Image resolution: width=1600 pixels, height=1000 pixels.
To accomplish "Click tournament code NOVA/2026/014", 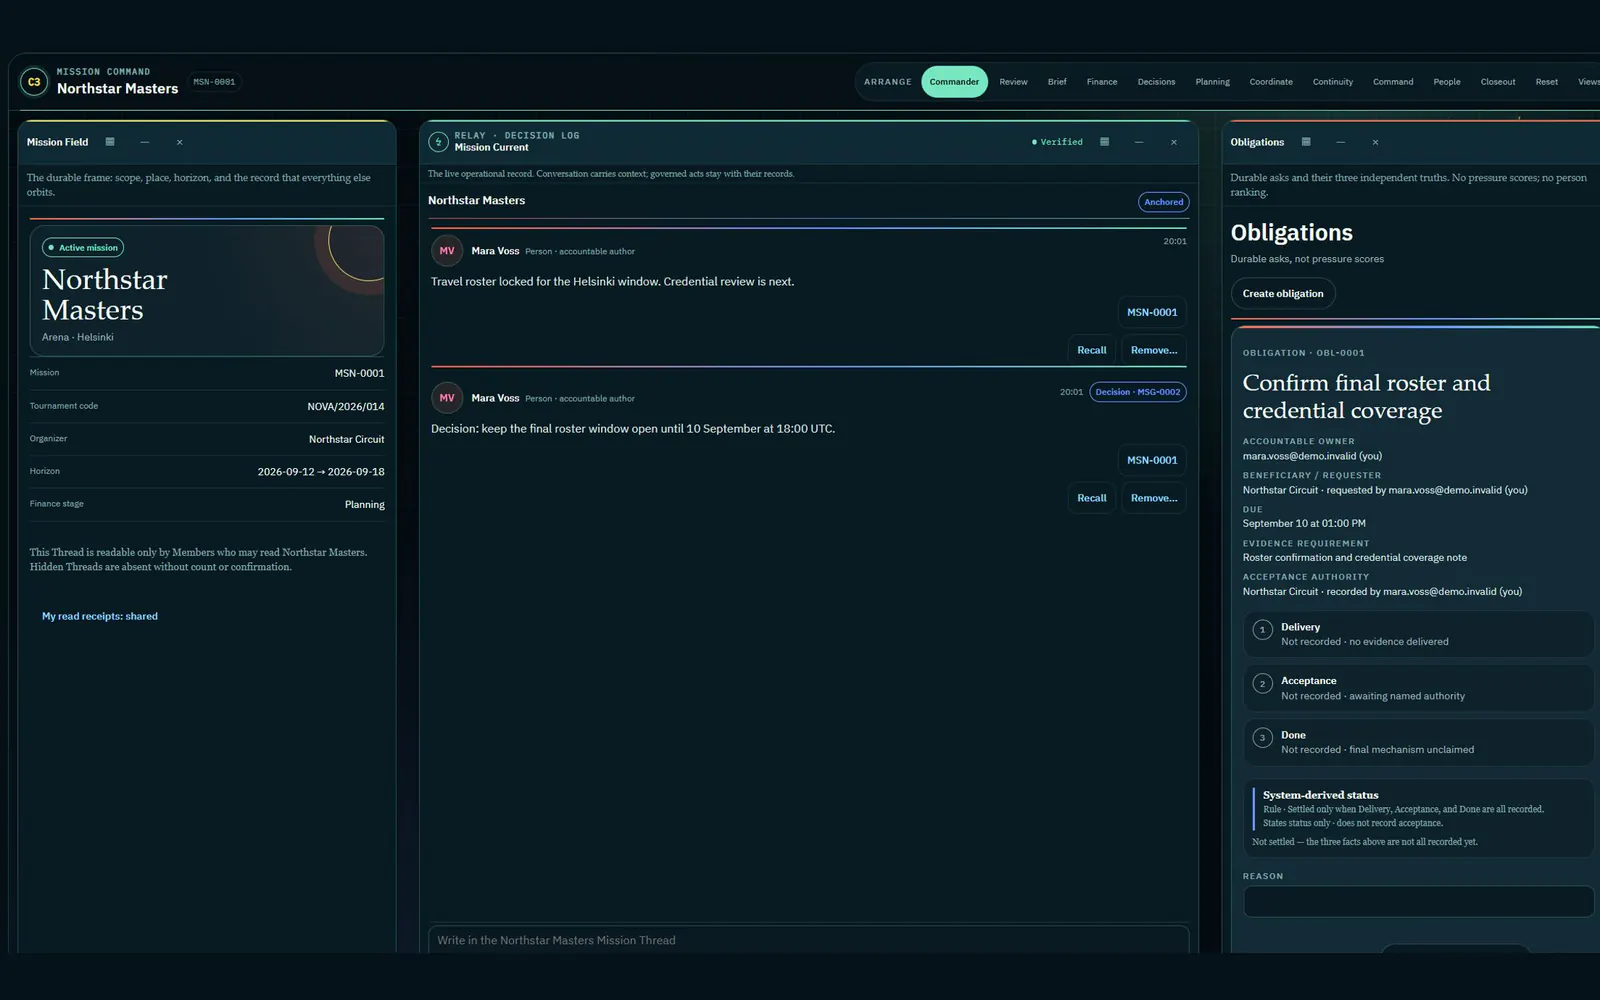I will (345, 406).
